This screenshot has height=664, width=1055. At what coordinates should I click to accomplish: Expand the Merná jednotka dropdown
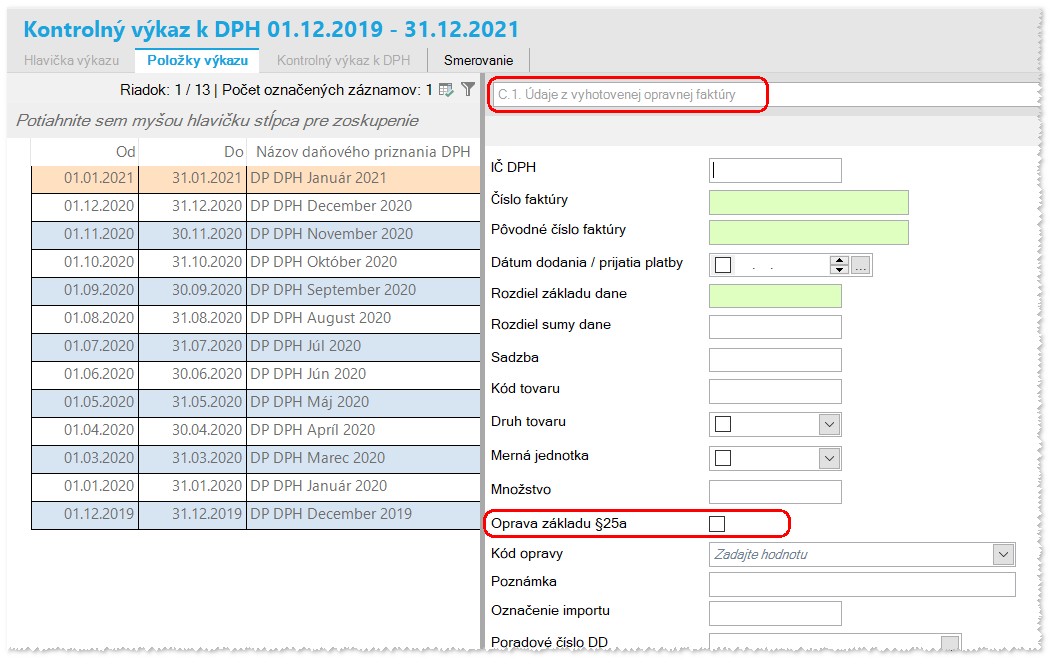coord(829,459)
